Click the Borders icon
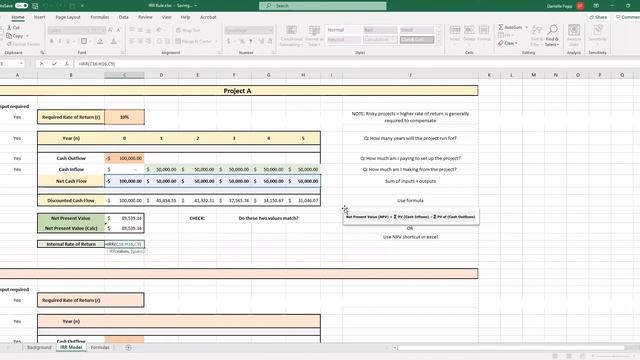 tap(84, 41)
